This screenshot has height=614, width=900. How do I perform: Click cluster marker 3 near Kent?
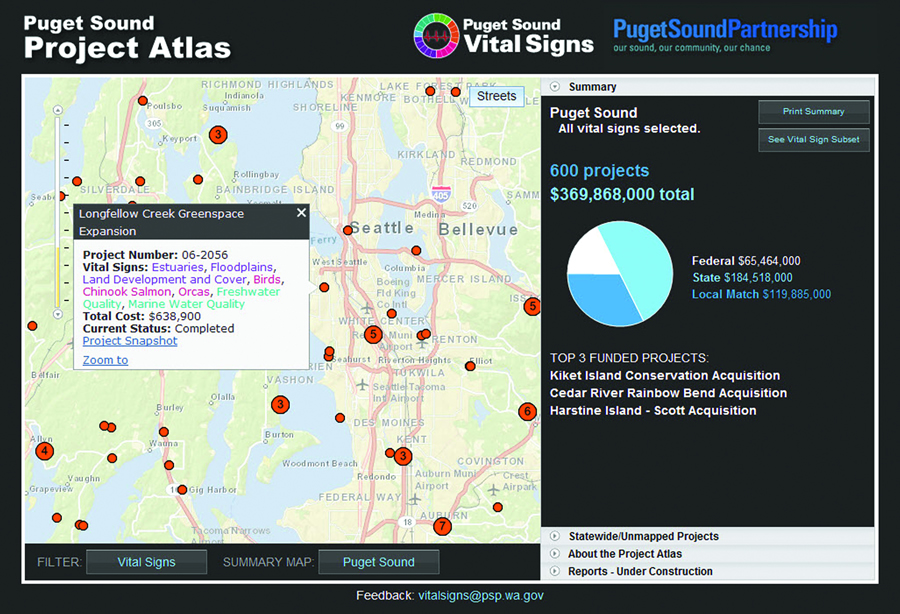403,457
